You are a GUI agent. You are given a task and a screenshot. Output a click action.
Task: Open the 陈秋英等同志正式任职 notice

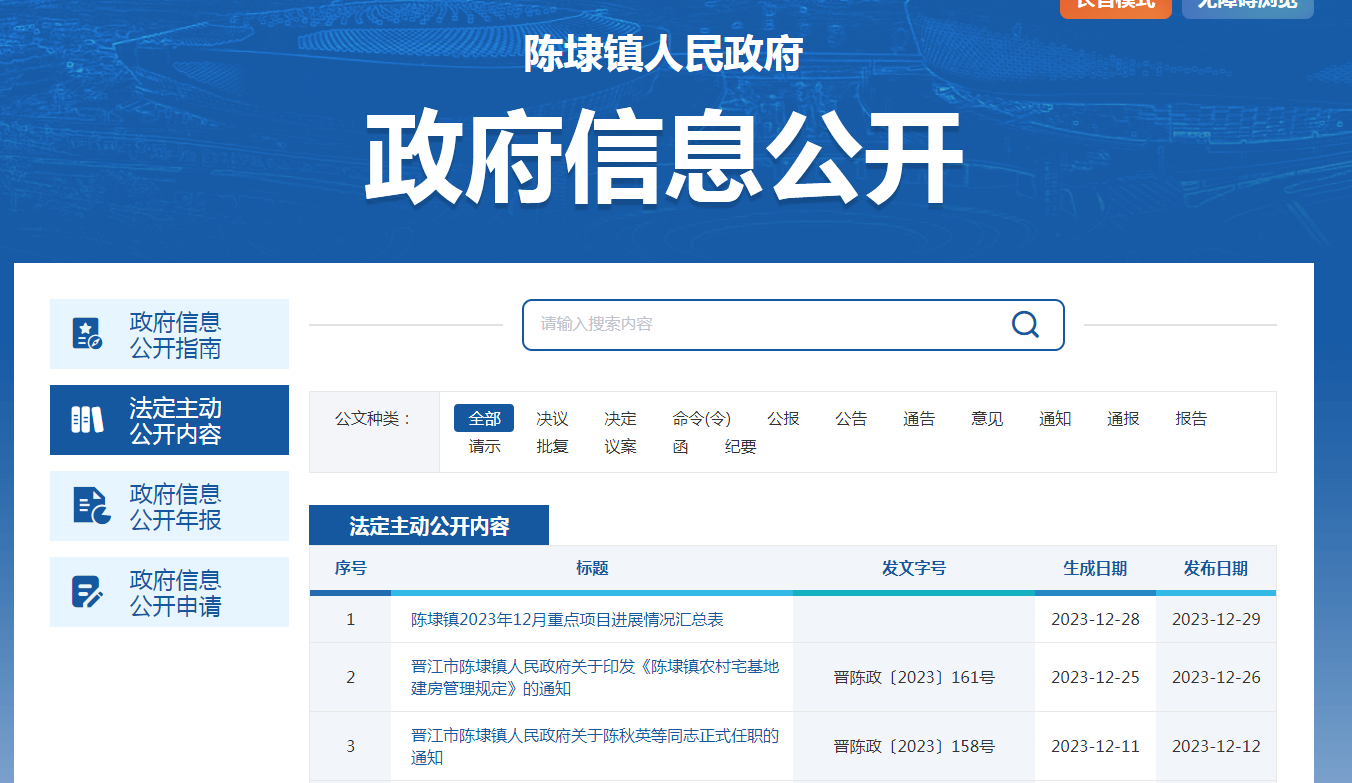(x=594, y=746)
